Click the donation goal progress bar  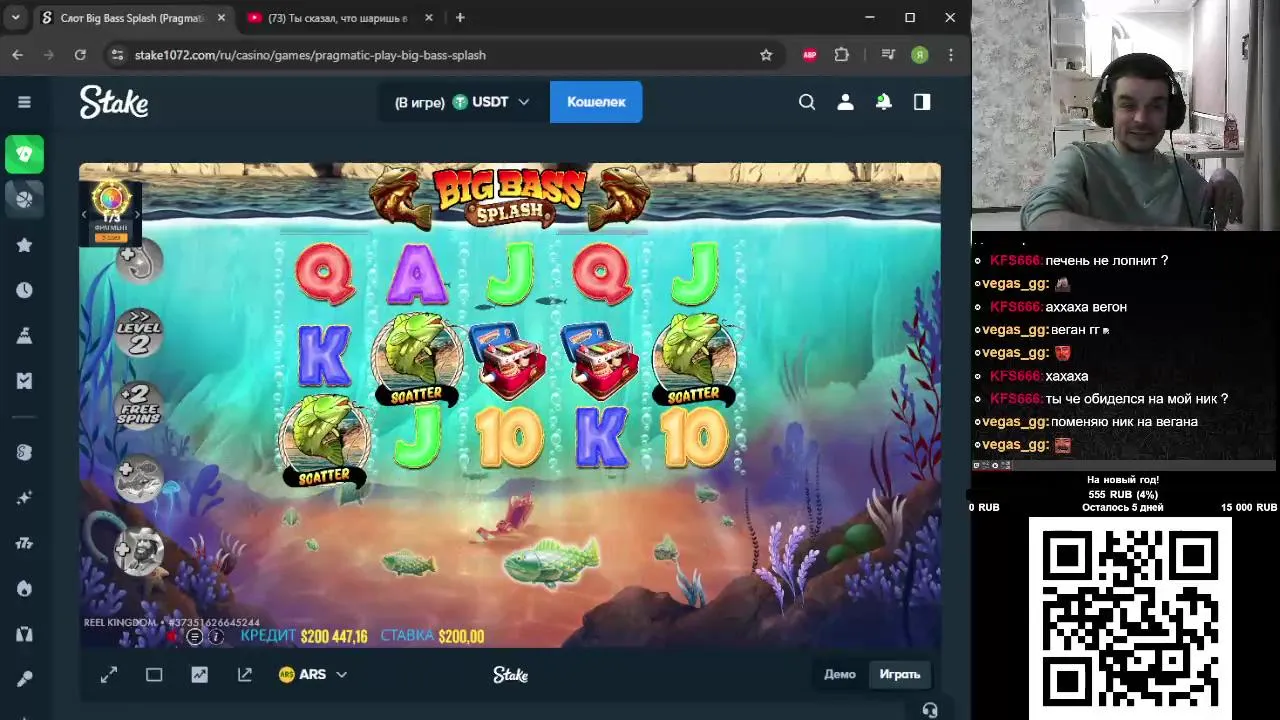[1123, 495]
